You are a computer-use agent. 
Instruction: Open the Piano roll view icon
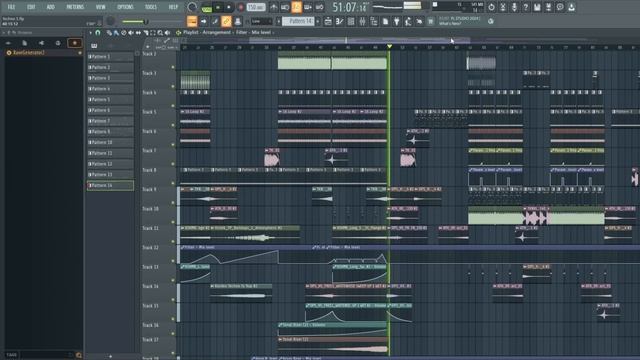point(339,21)
